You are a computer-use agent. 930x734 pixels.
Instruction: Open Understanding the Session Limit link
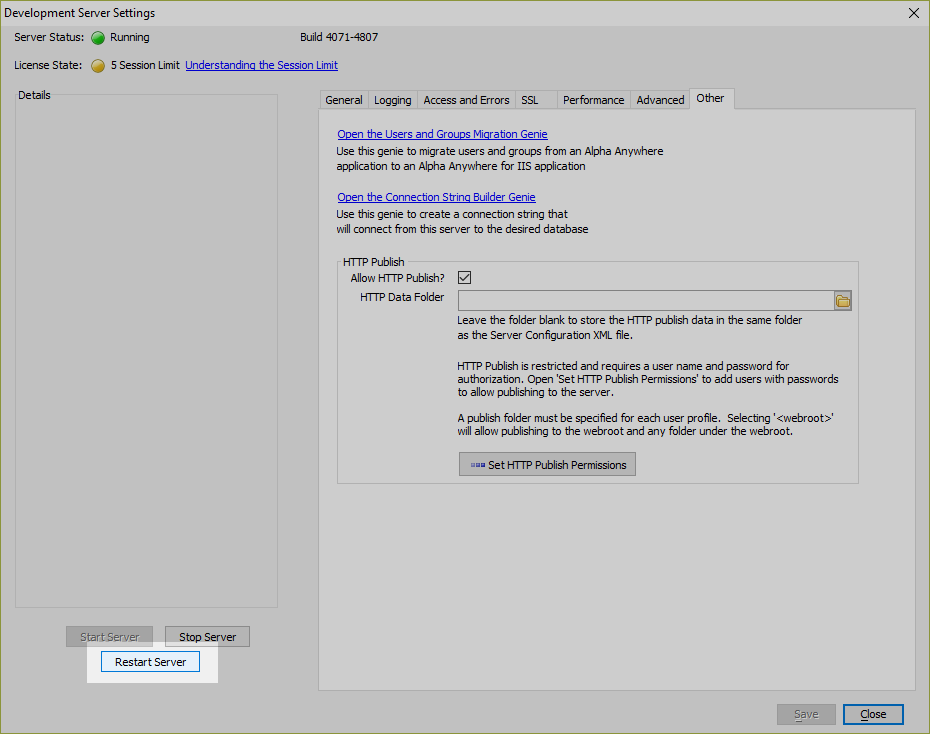262,65
